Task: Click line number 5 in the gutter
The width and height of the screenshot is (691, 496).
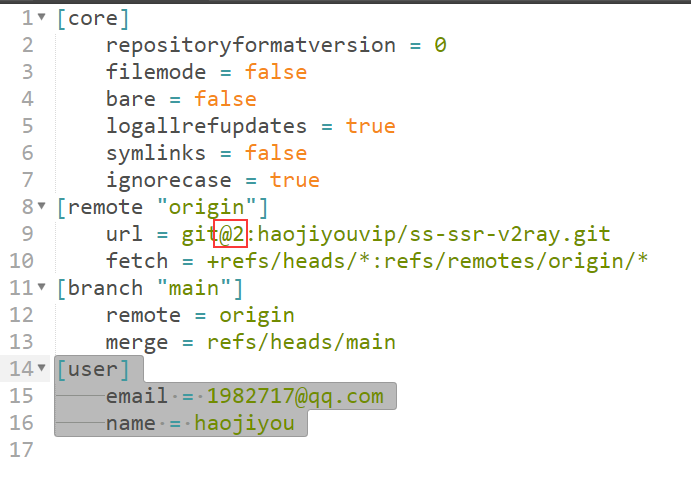Action: [27, 126]
